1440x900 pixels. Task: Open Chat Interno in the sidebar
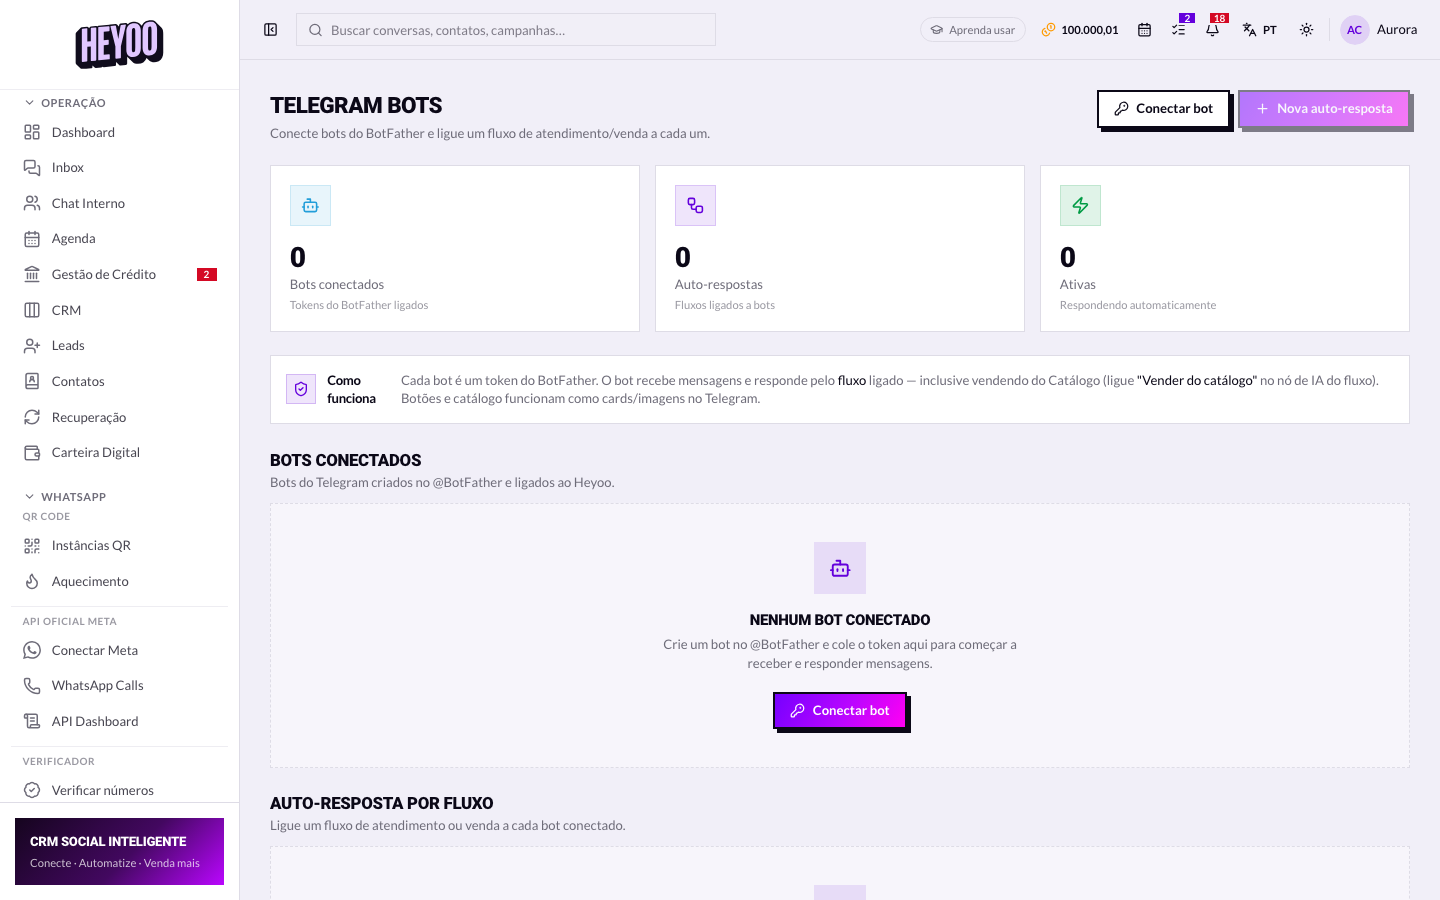coord(120,203)
